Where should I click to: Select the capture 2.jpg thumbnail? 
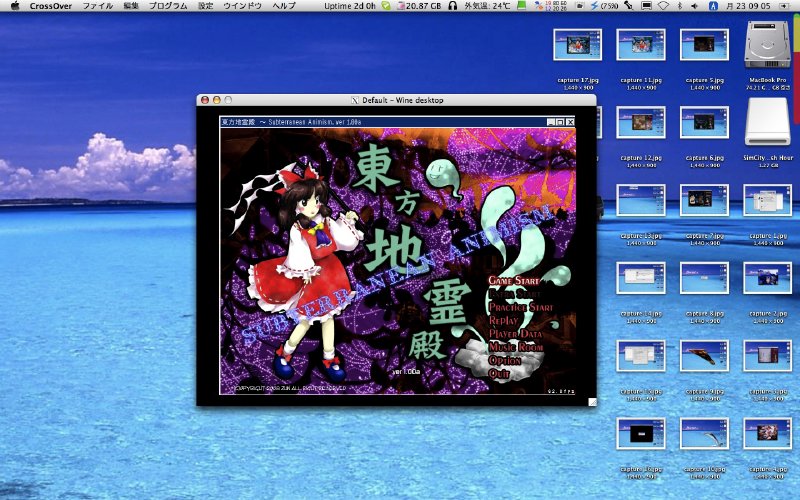[767, 278]
